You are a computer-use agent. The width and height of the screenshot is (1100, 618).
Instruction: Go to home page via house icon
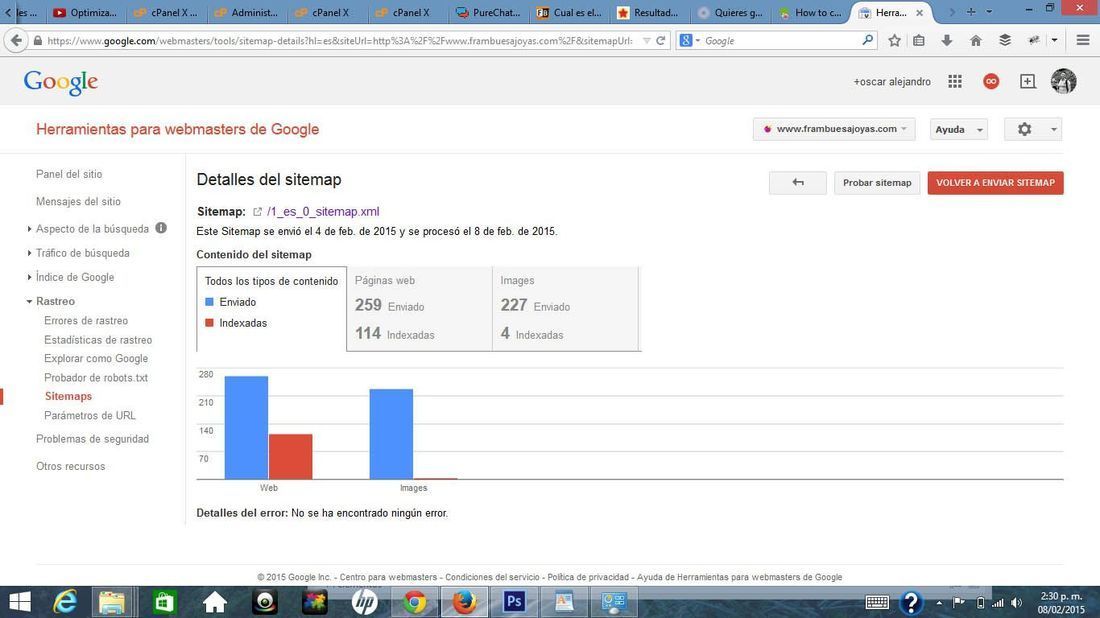point(976,41)
